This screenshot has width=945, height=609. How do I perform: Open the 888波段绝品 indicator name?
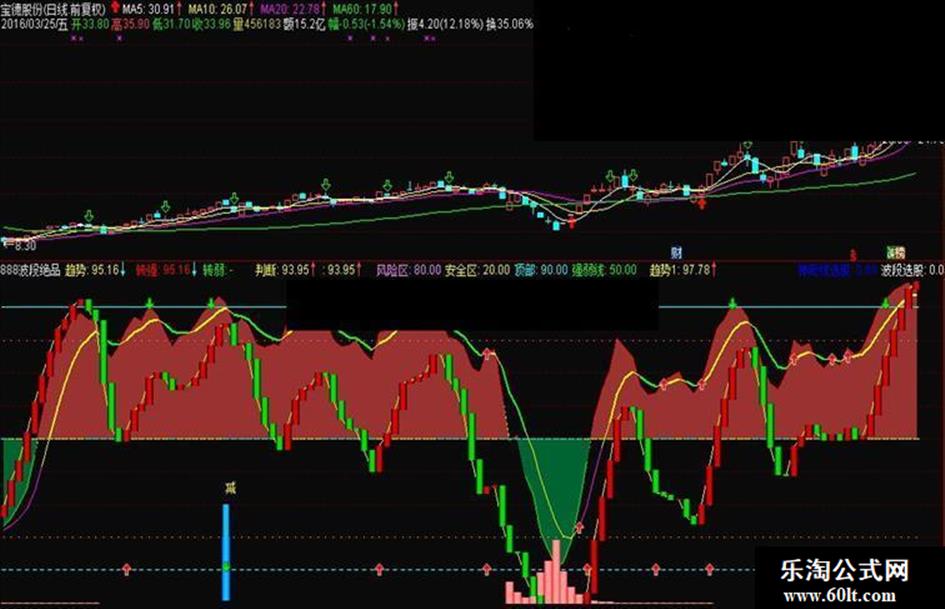(x=31, y=270)
